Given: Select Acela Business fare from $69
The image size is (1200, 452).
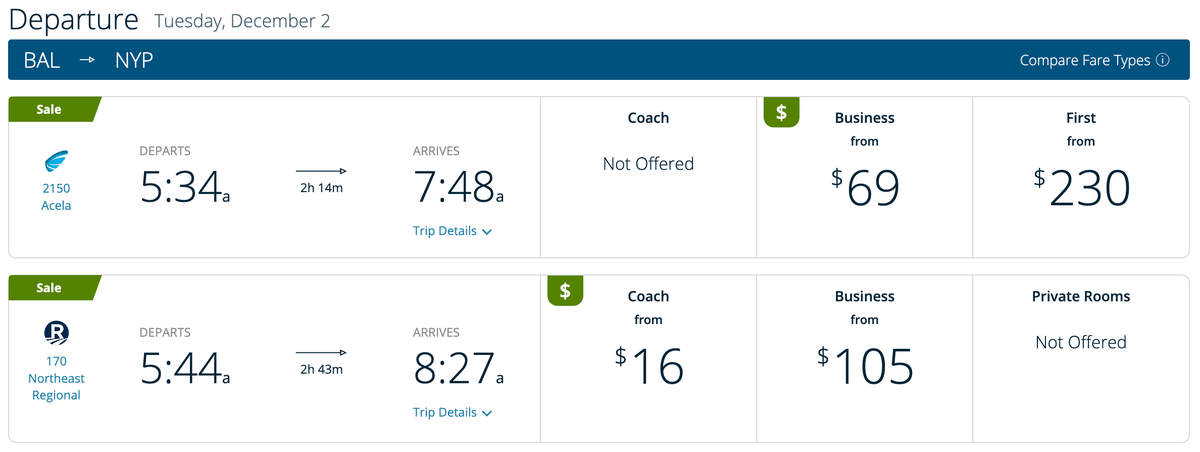Looking at the screenshot, I should tap(864, 177).
